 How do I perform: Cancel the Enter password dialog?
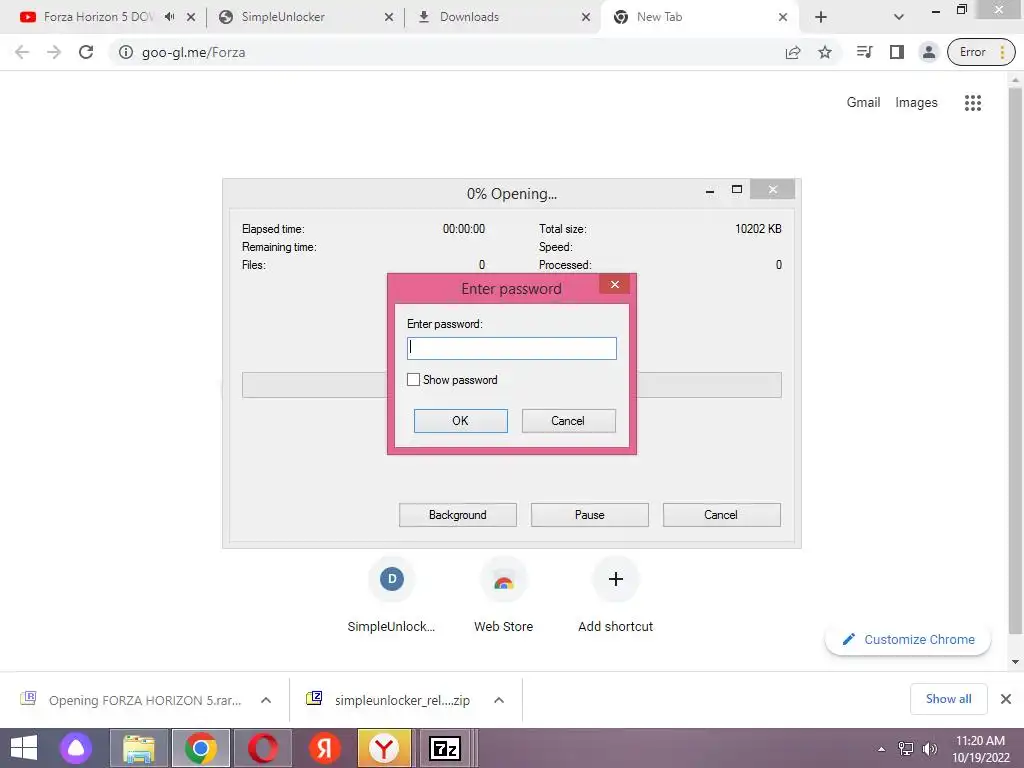point(568,421)
